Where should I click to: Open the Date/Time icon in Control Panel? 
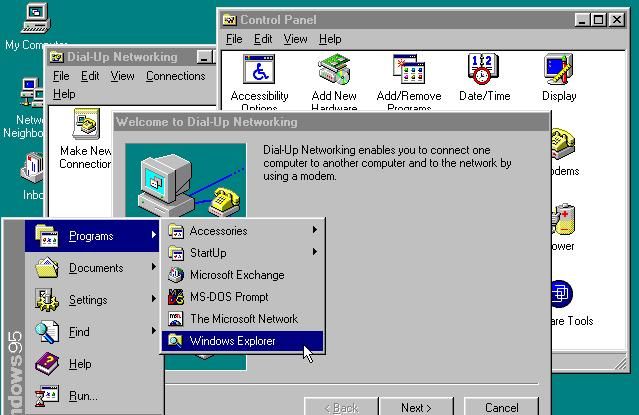click(483, 69)
